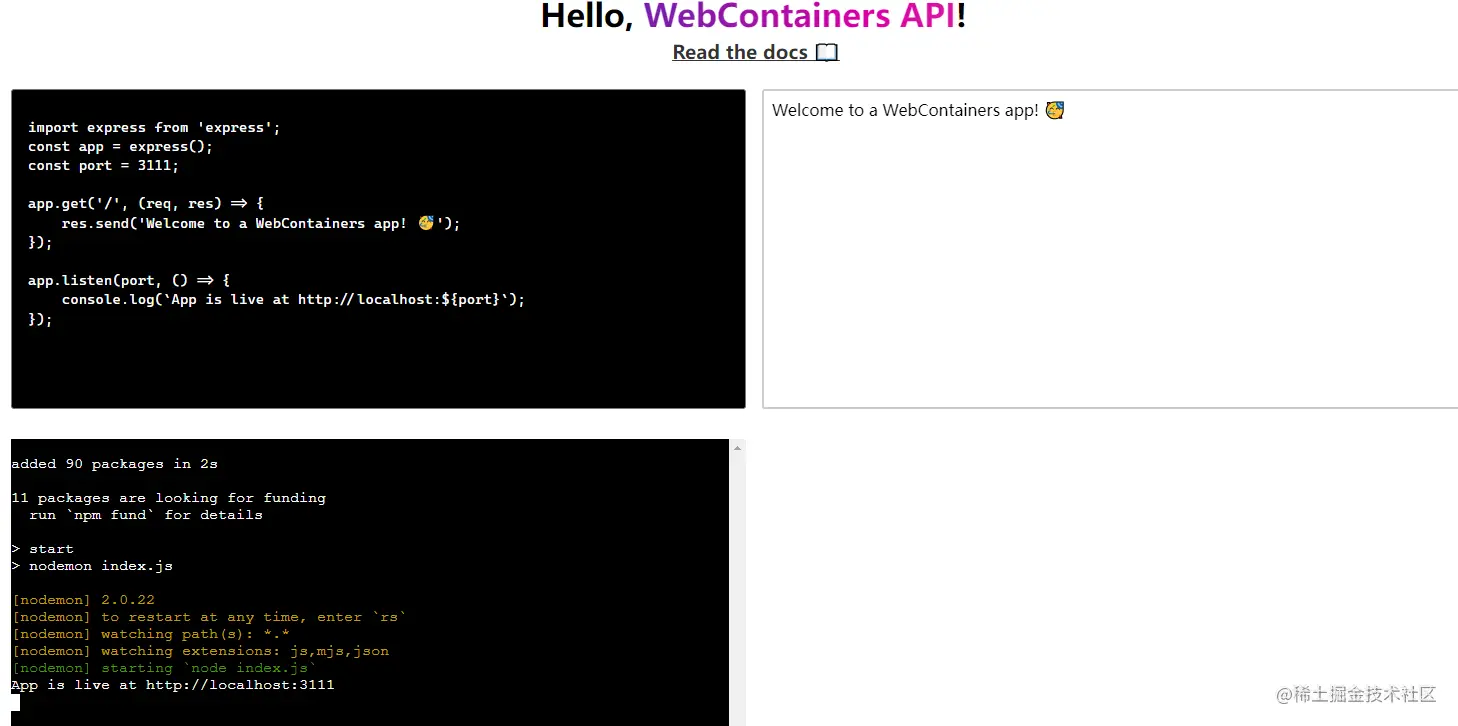Click the book icon beside Read the docs

pyautogui.click(x=827, y=53)
